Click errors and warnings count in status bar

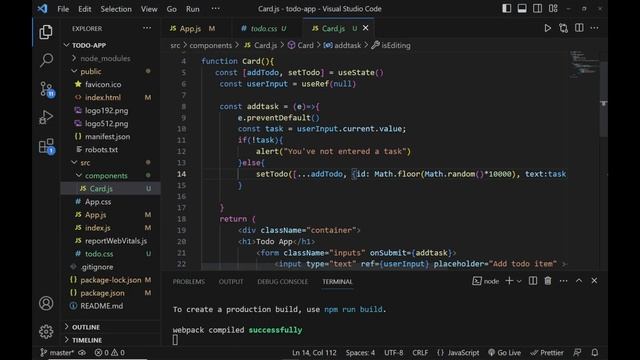(x=110, y=353)
